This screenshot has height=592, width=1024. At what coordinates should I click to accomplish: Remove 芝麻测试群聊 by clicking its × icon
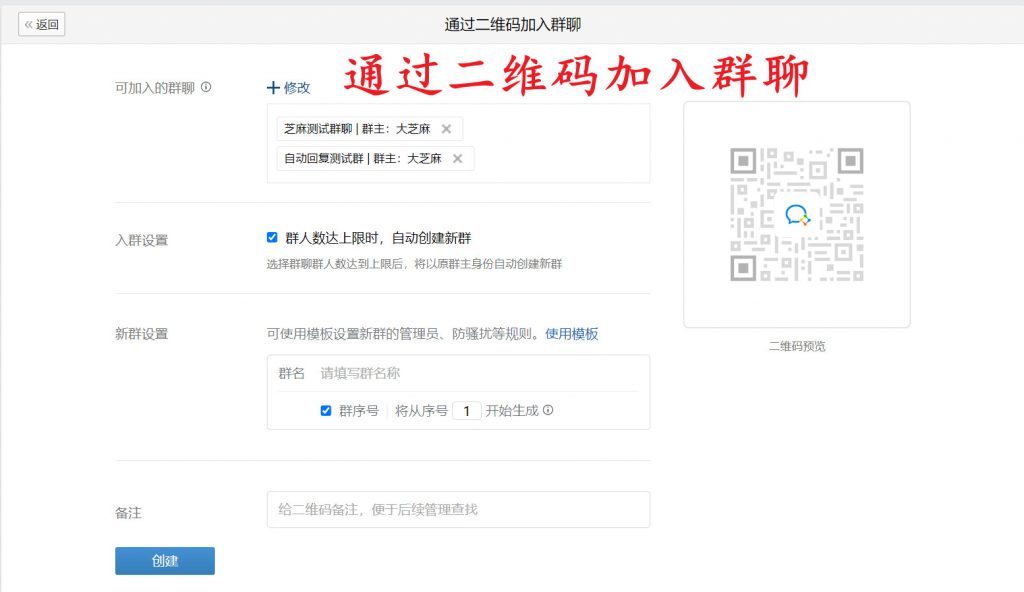tap(446, 128)
